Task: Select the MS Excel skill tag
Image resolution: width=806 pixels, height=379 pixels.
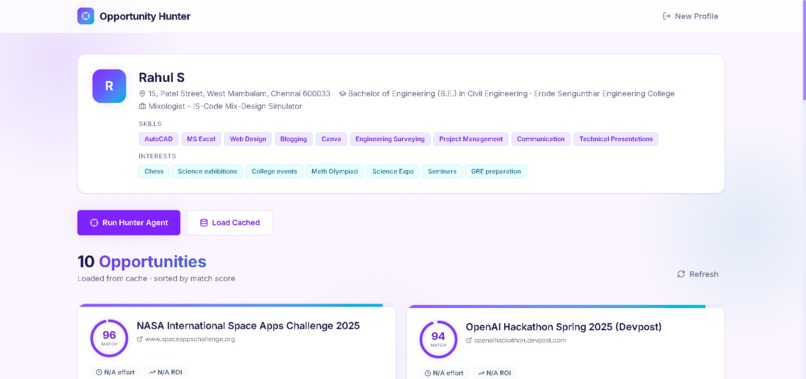Action: tap(201, 139)
